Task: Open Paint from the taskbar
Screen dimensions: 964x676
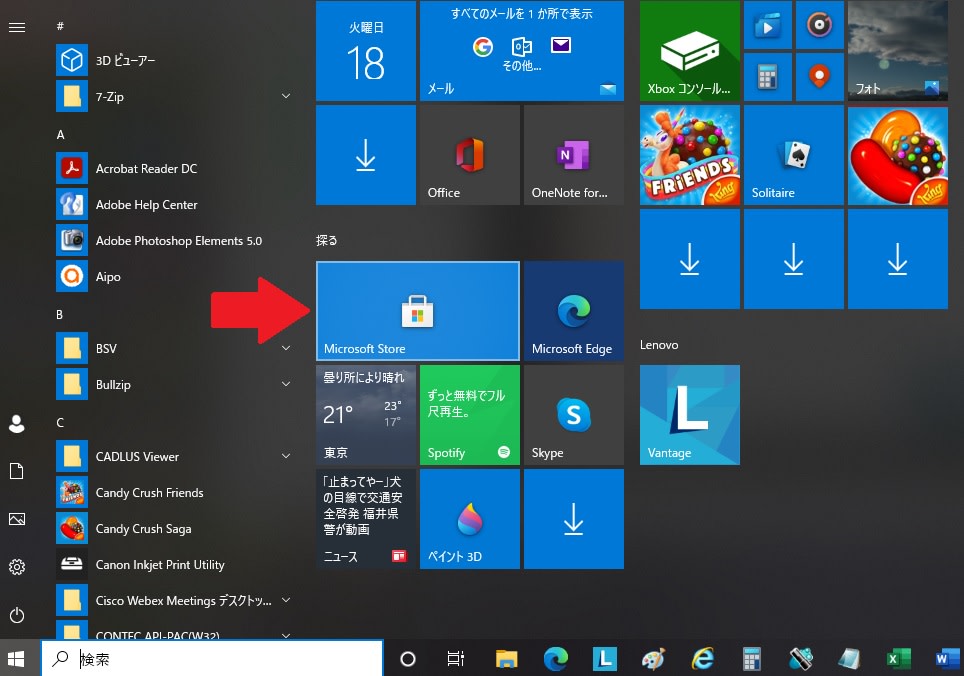Action: (654, 659)
